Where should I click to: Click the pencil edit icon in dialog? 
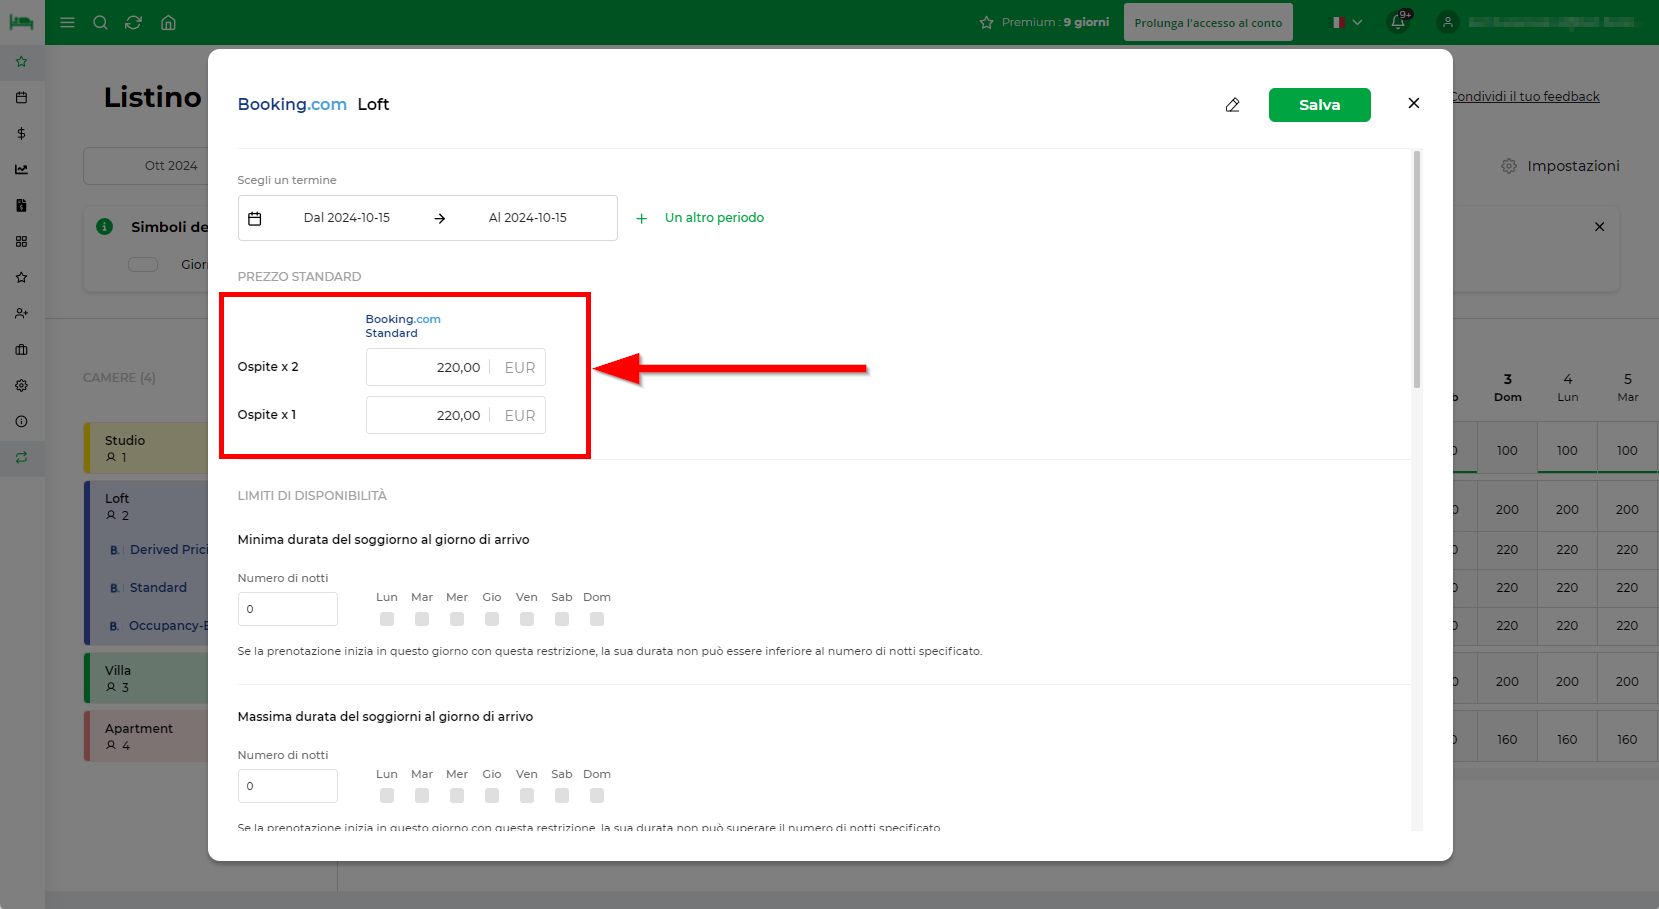[x=1232, y=105]
